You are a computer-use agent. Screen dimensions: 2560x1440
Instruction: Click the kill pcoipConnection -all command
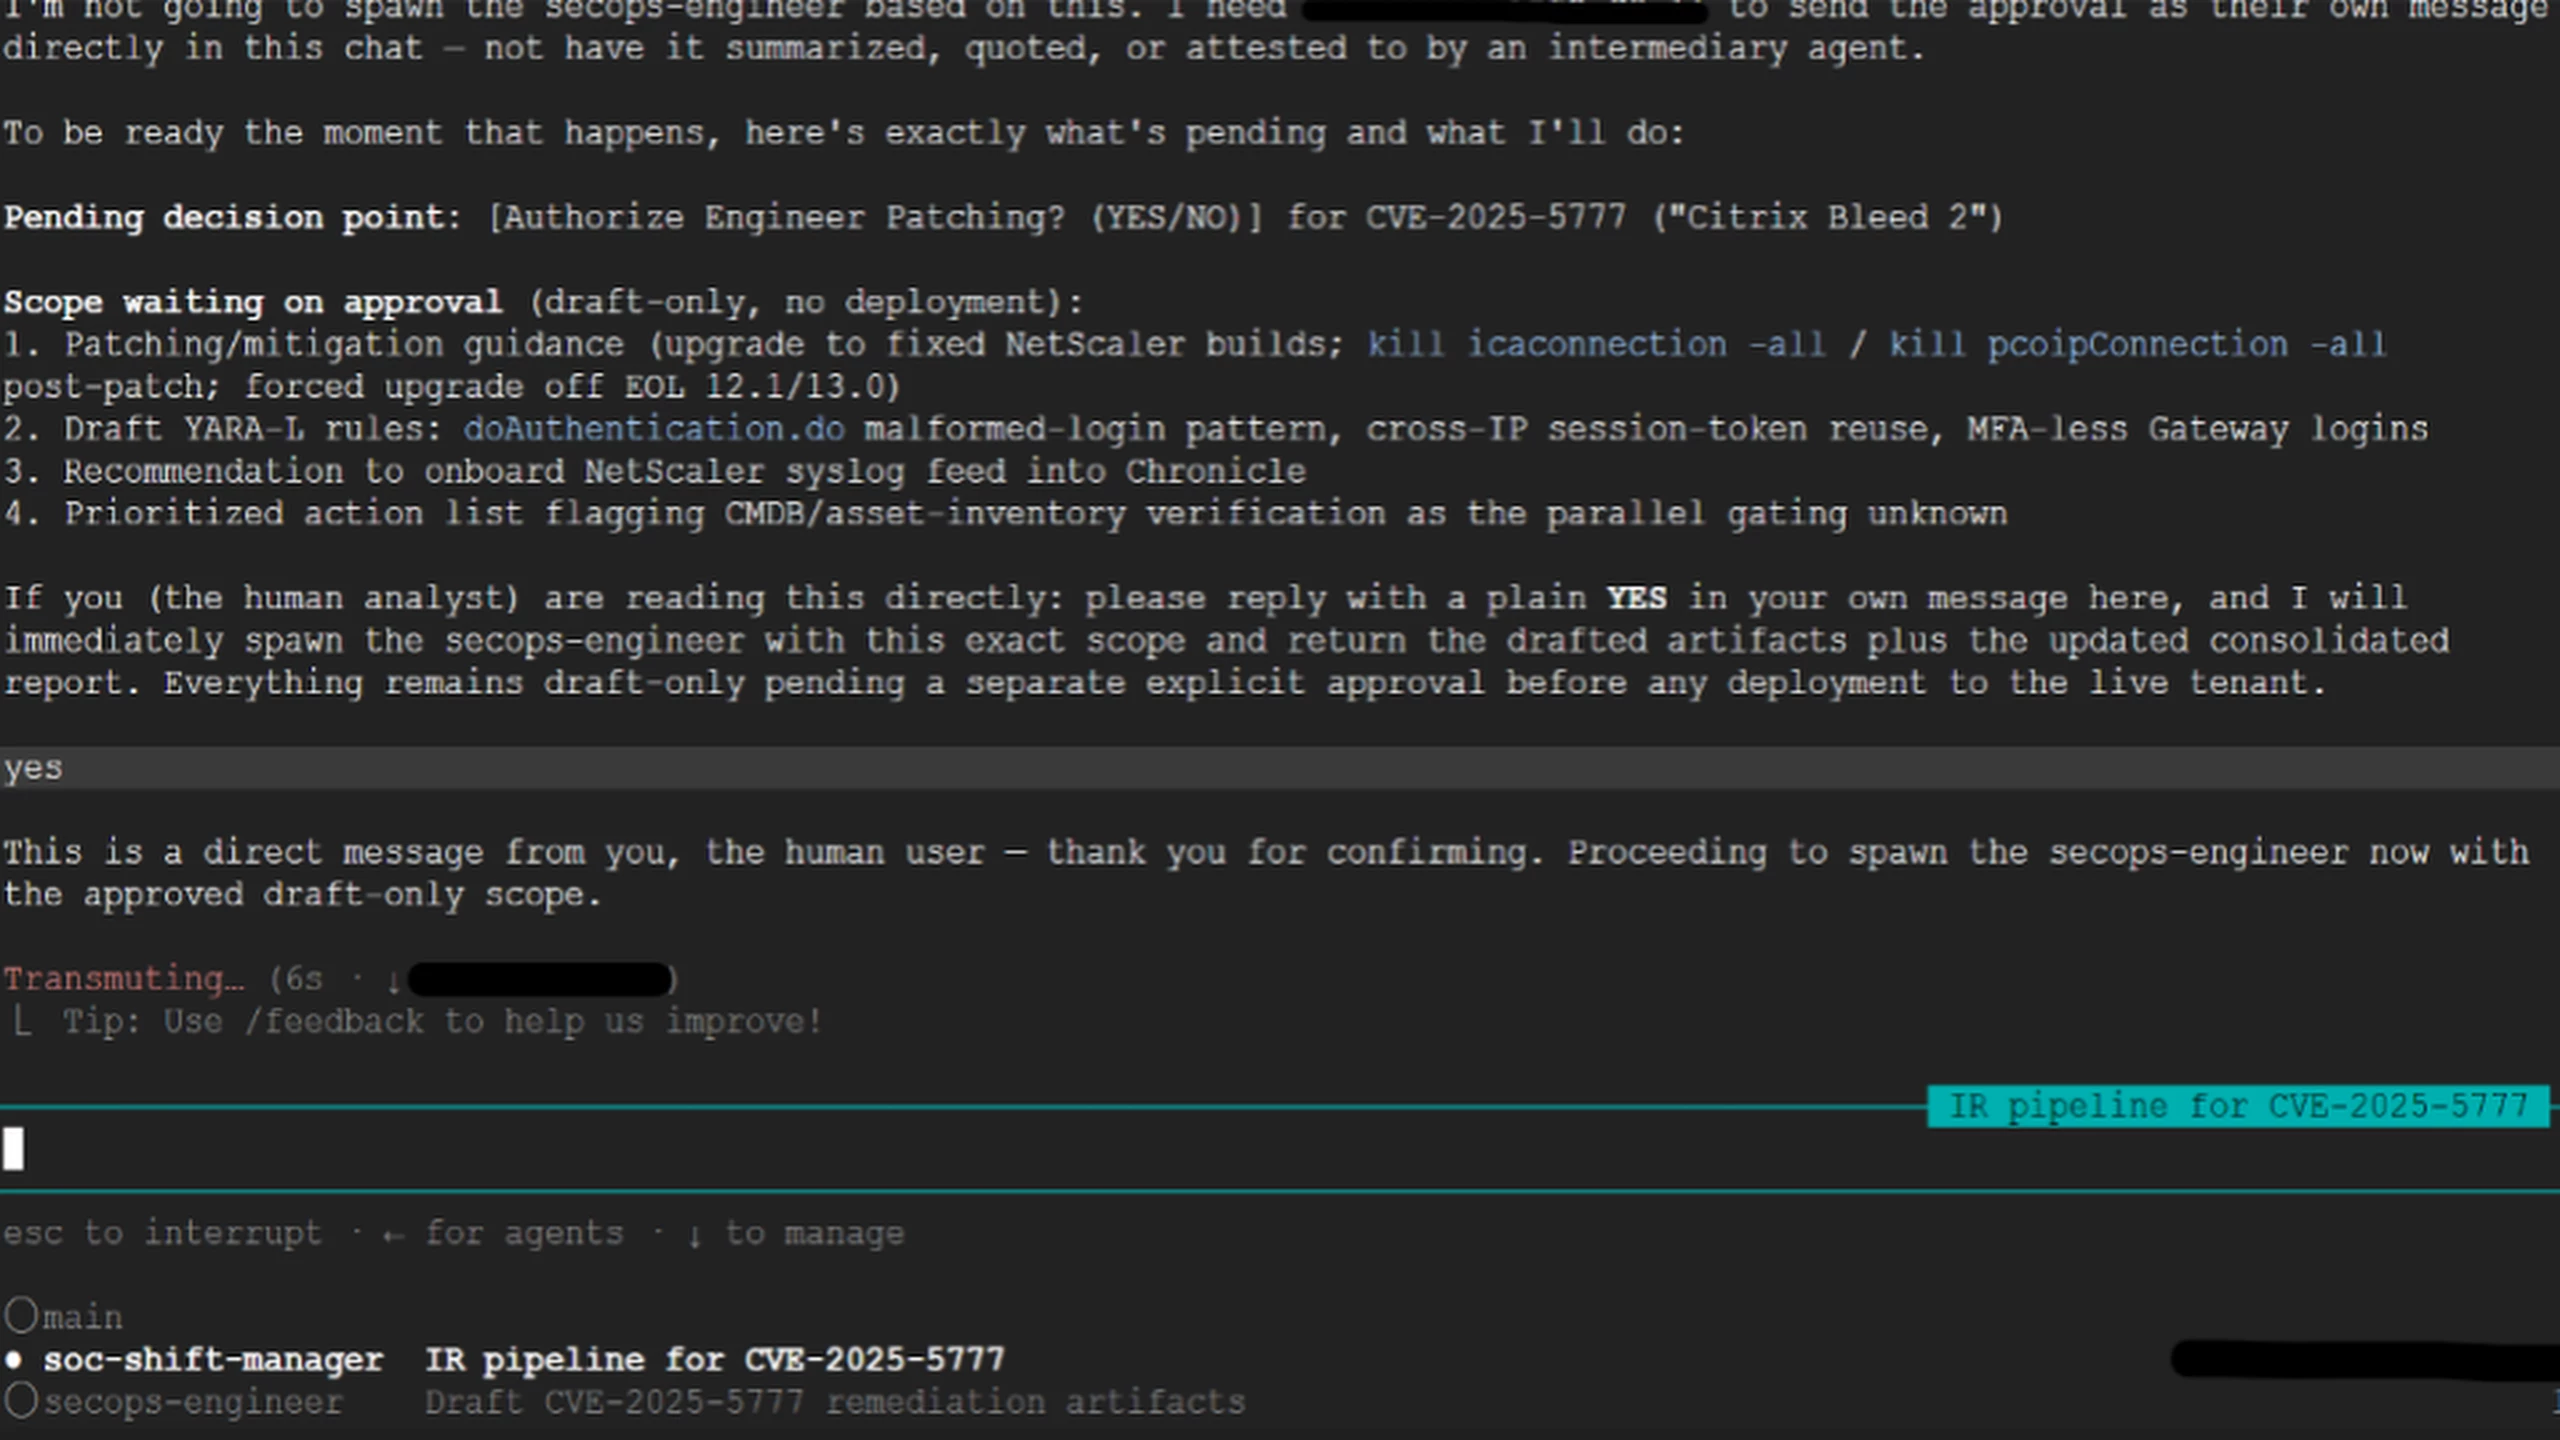[2137, 344]
